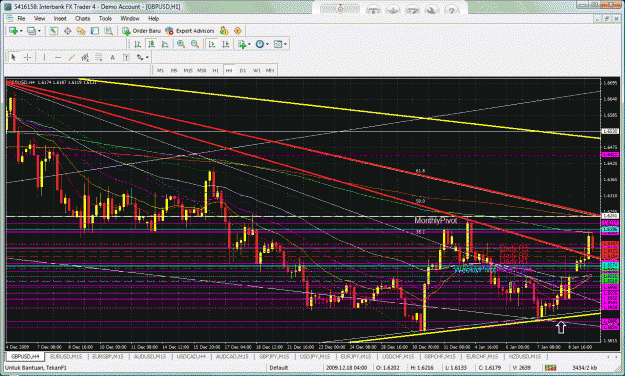Select the trendline drawing tool
Image resolution: width=625 pixels, height=376 pixels.
tap(71, 57)
